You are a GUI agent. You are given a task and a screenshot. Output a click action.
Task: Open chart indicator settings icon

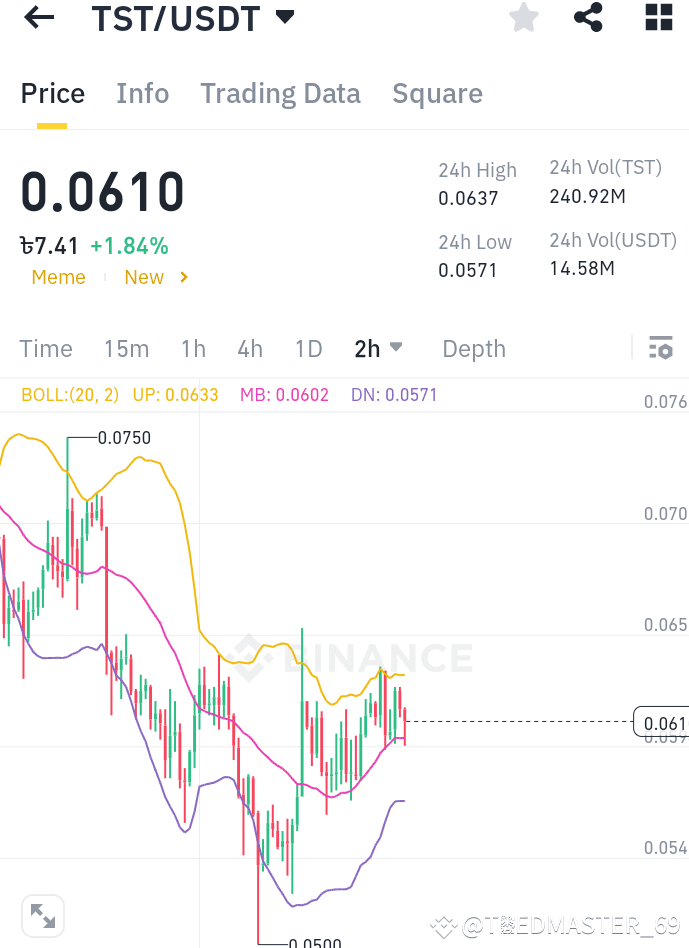661,348
